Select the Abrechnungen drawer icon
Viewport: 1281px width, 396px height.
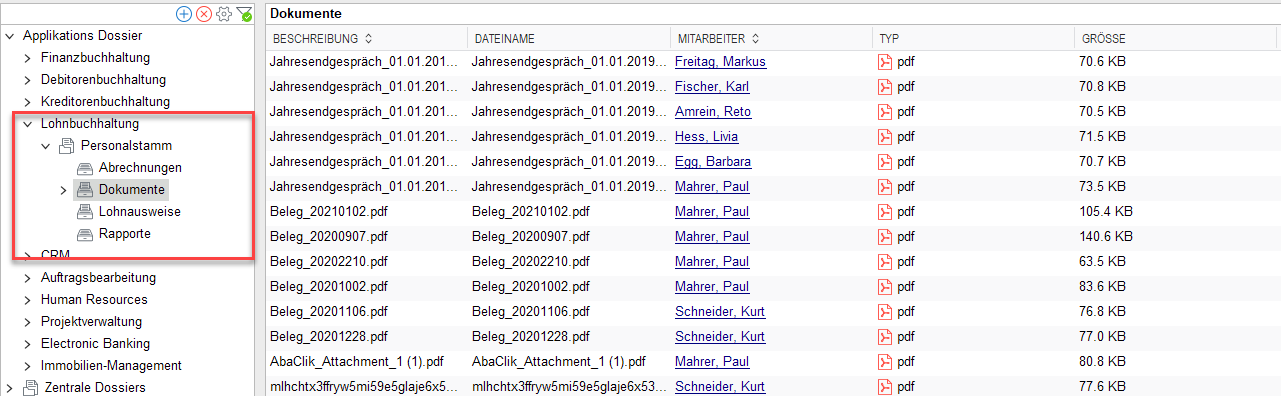85,167
